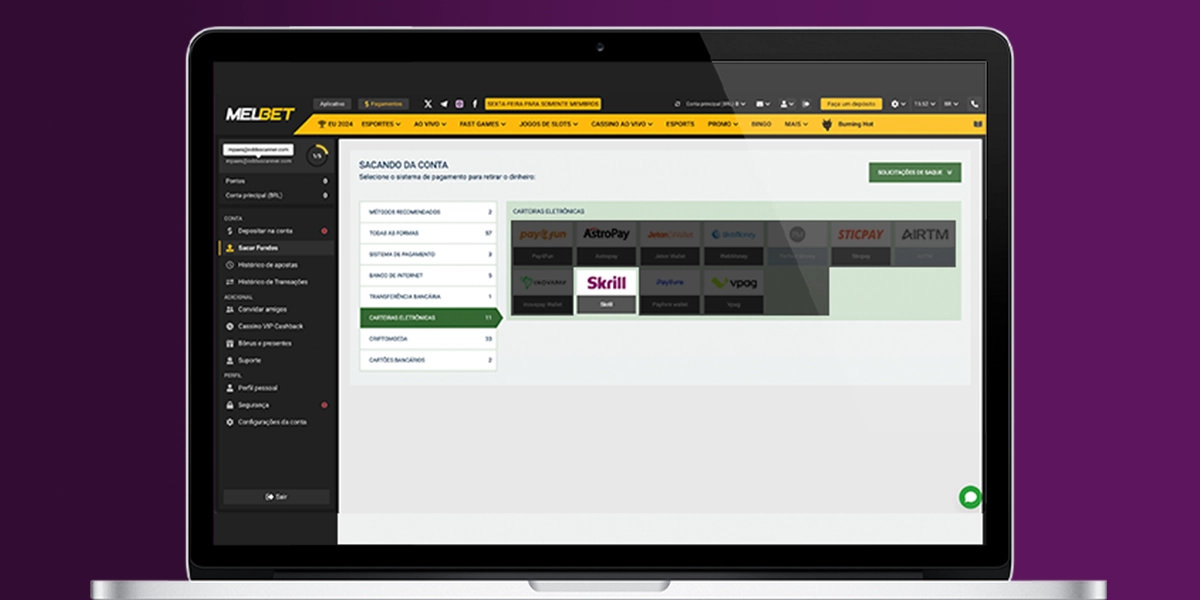Choose the AstroPay payment method
1200x600 pixels.
(x=606, y=244)
